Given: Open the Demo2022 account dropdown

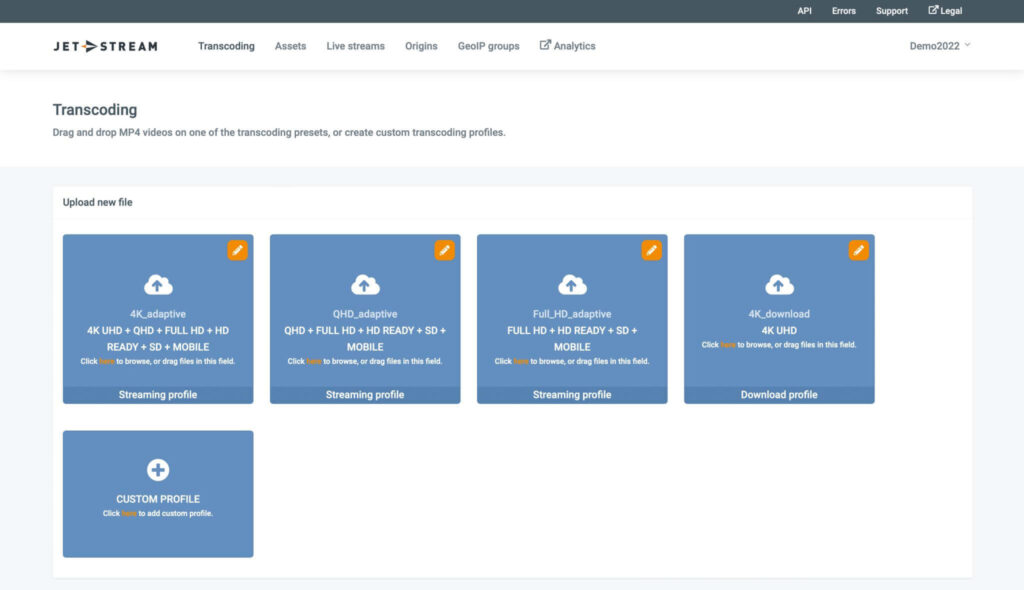Looking at the screenshot, I should click(934, 45).
